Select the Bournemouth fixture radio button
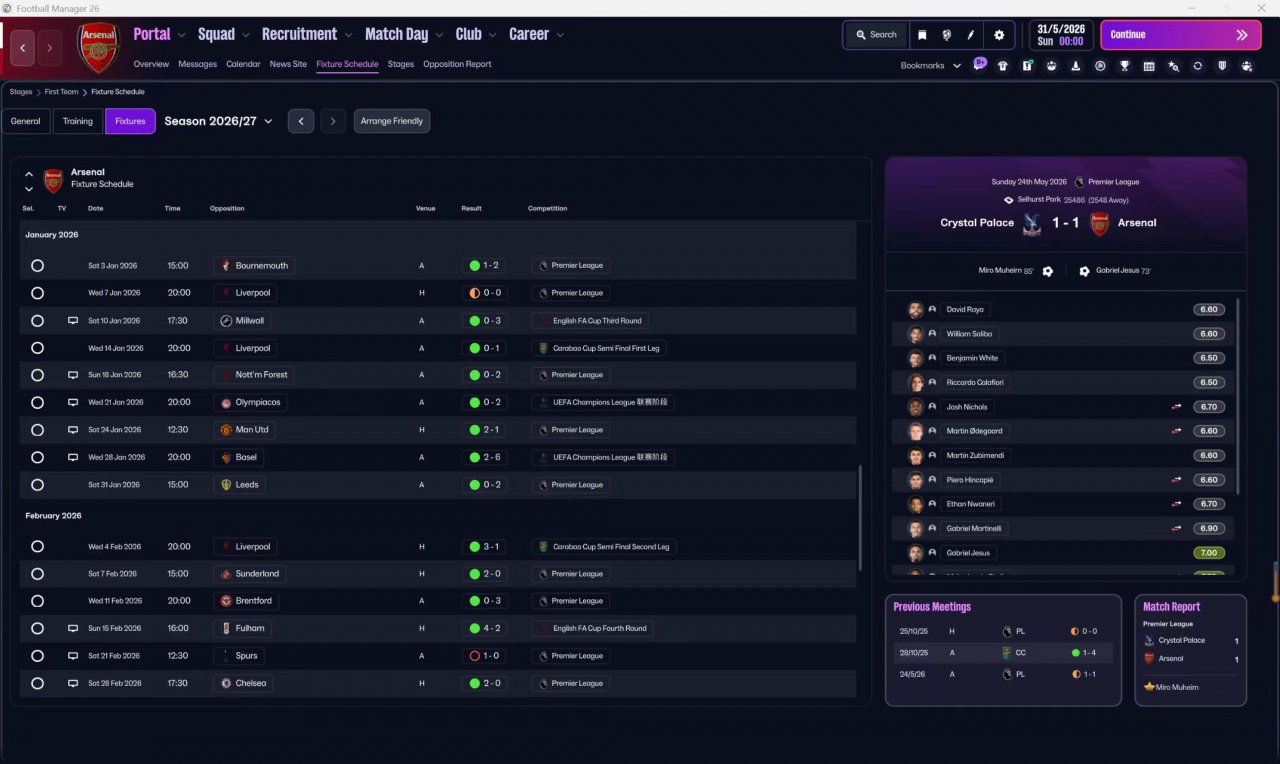1280x764 pixels. pos(37,266)
